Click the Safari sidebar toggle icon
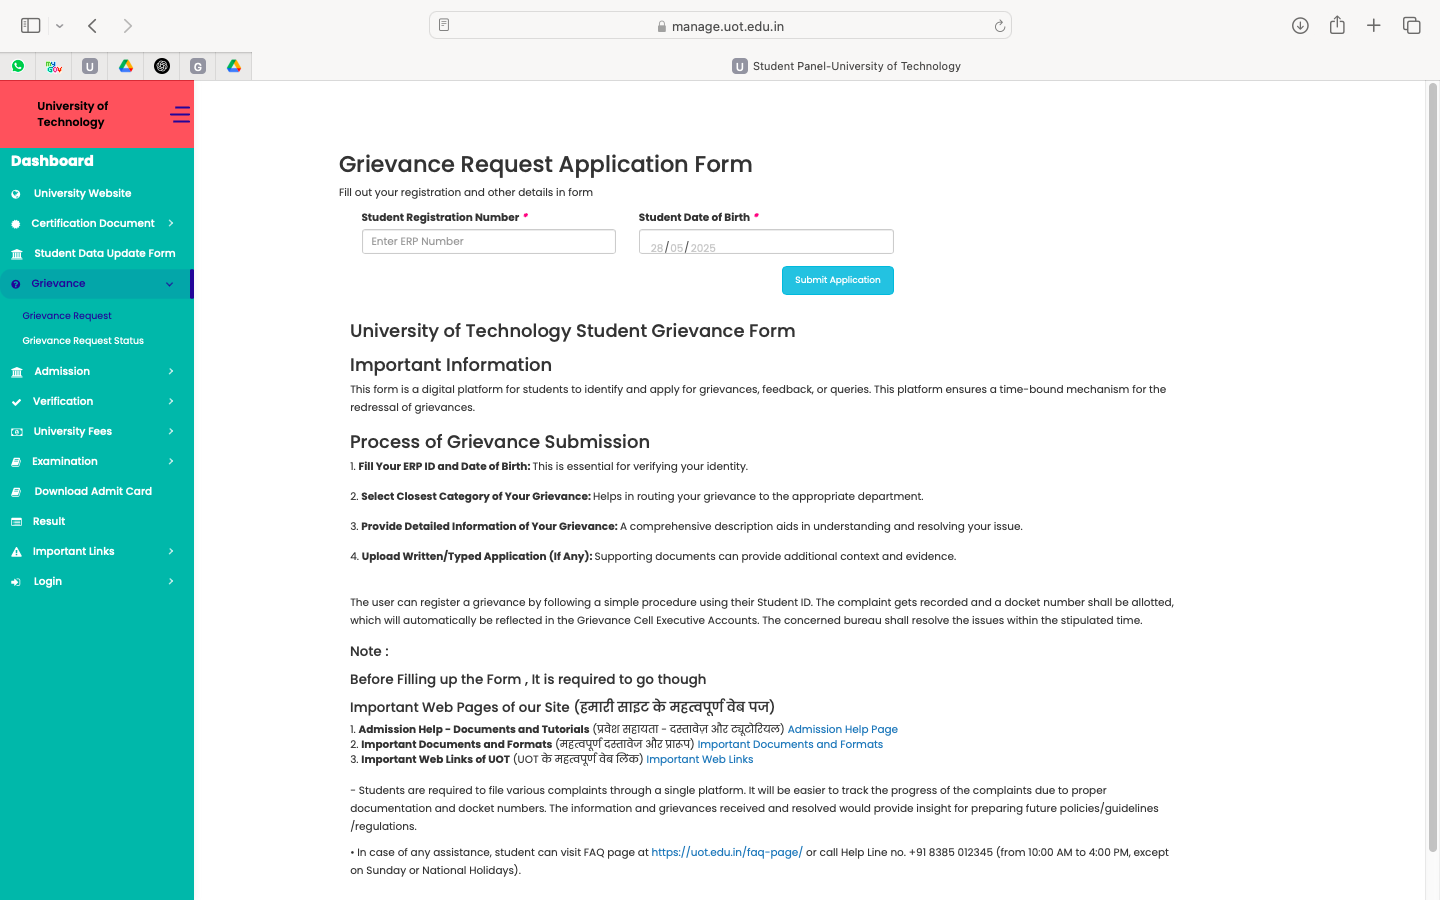Viewport: 1440px width, 900px height. [x=31, y=26]
